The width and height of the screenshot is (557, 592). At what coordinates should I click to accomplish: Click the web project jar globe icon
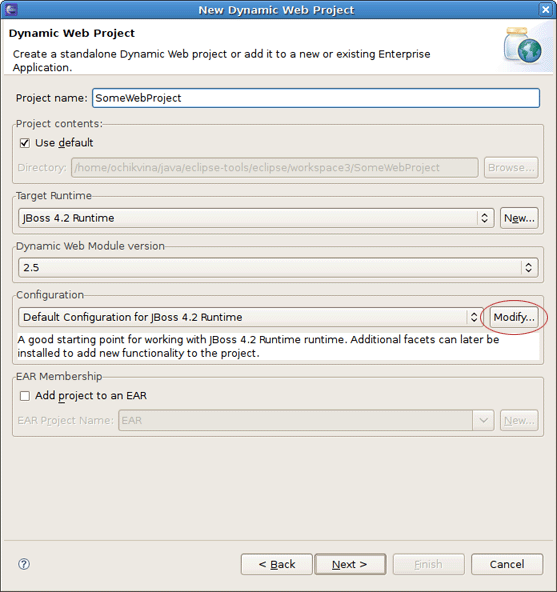point(522,45)
